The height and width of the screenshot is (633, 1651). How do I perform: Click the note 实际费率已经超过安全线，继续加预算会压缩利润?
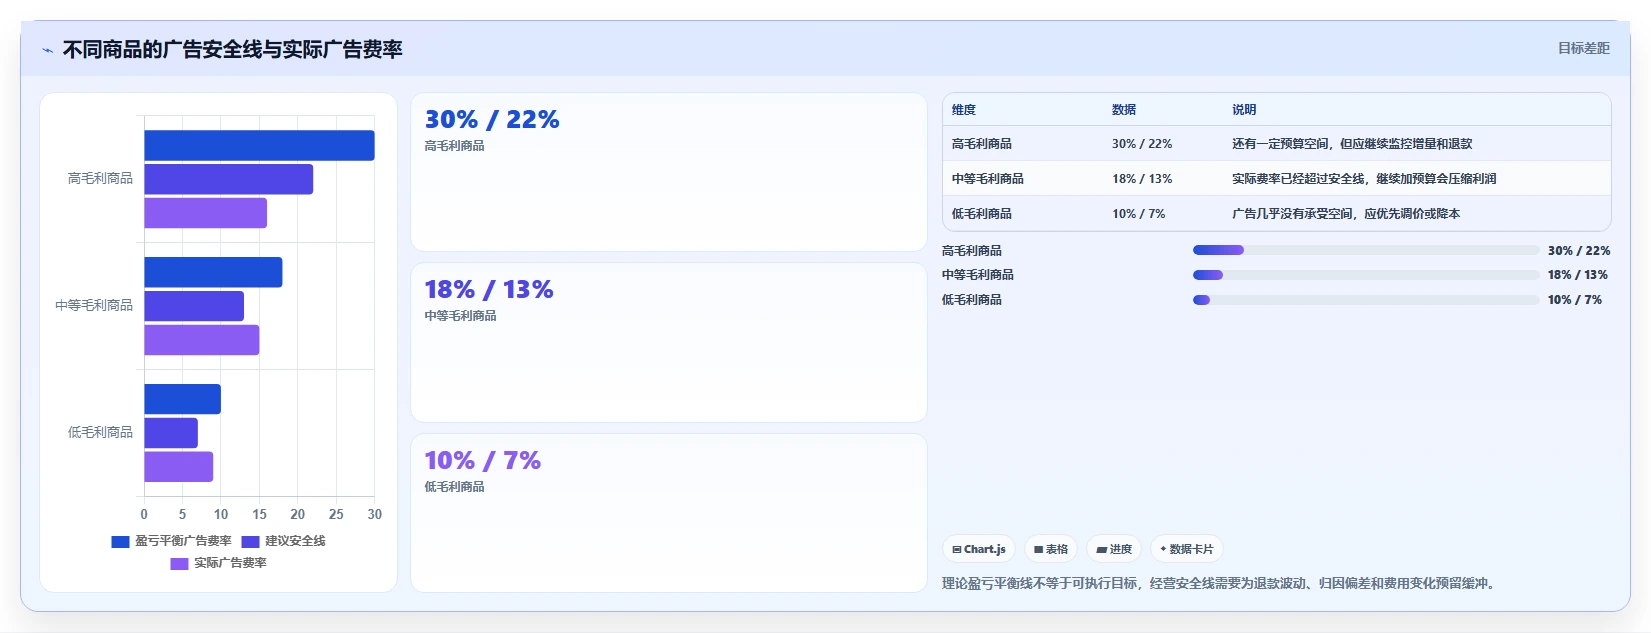[x=1364, y=179]
